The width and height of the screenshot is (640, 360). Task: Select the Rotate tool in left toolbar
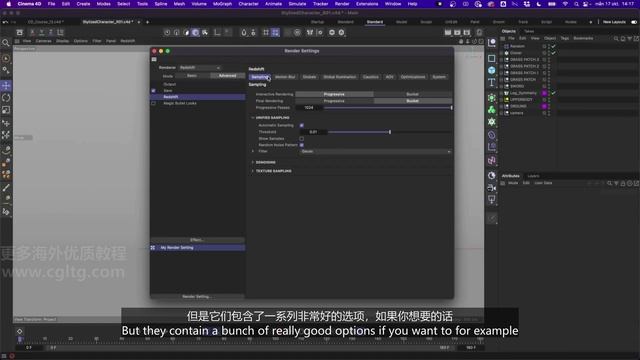tap(6, 98)
